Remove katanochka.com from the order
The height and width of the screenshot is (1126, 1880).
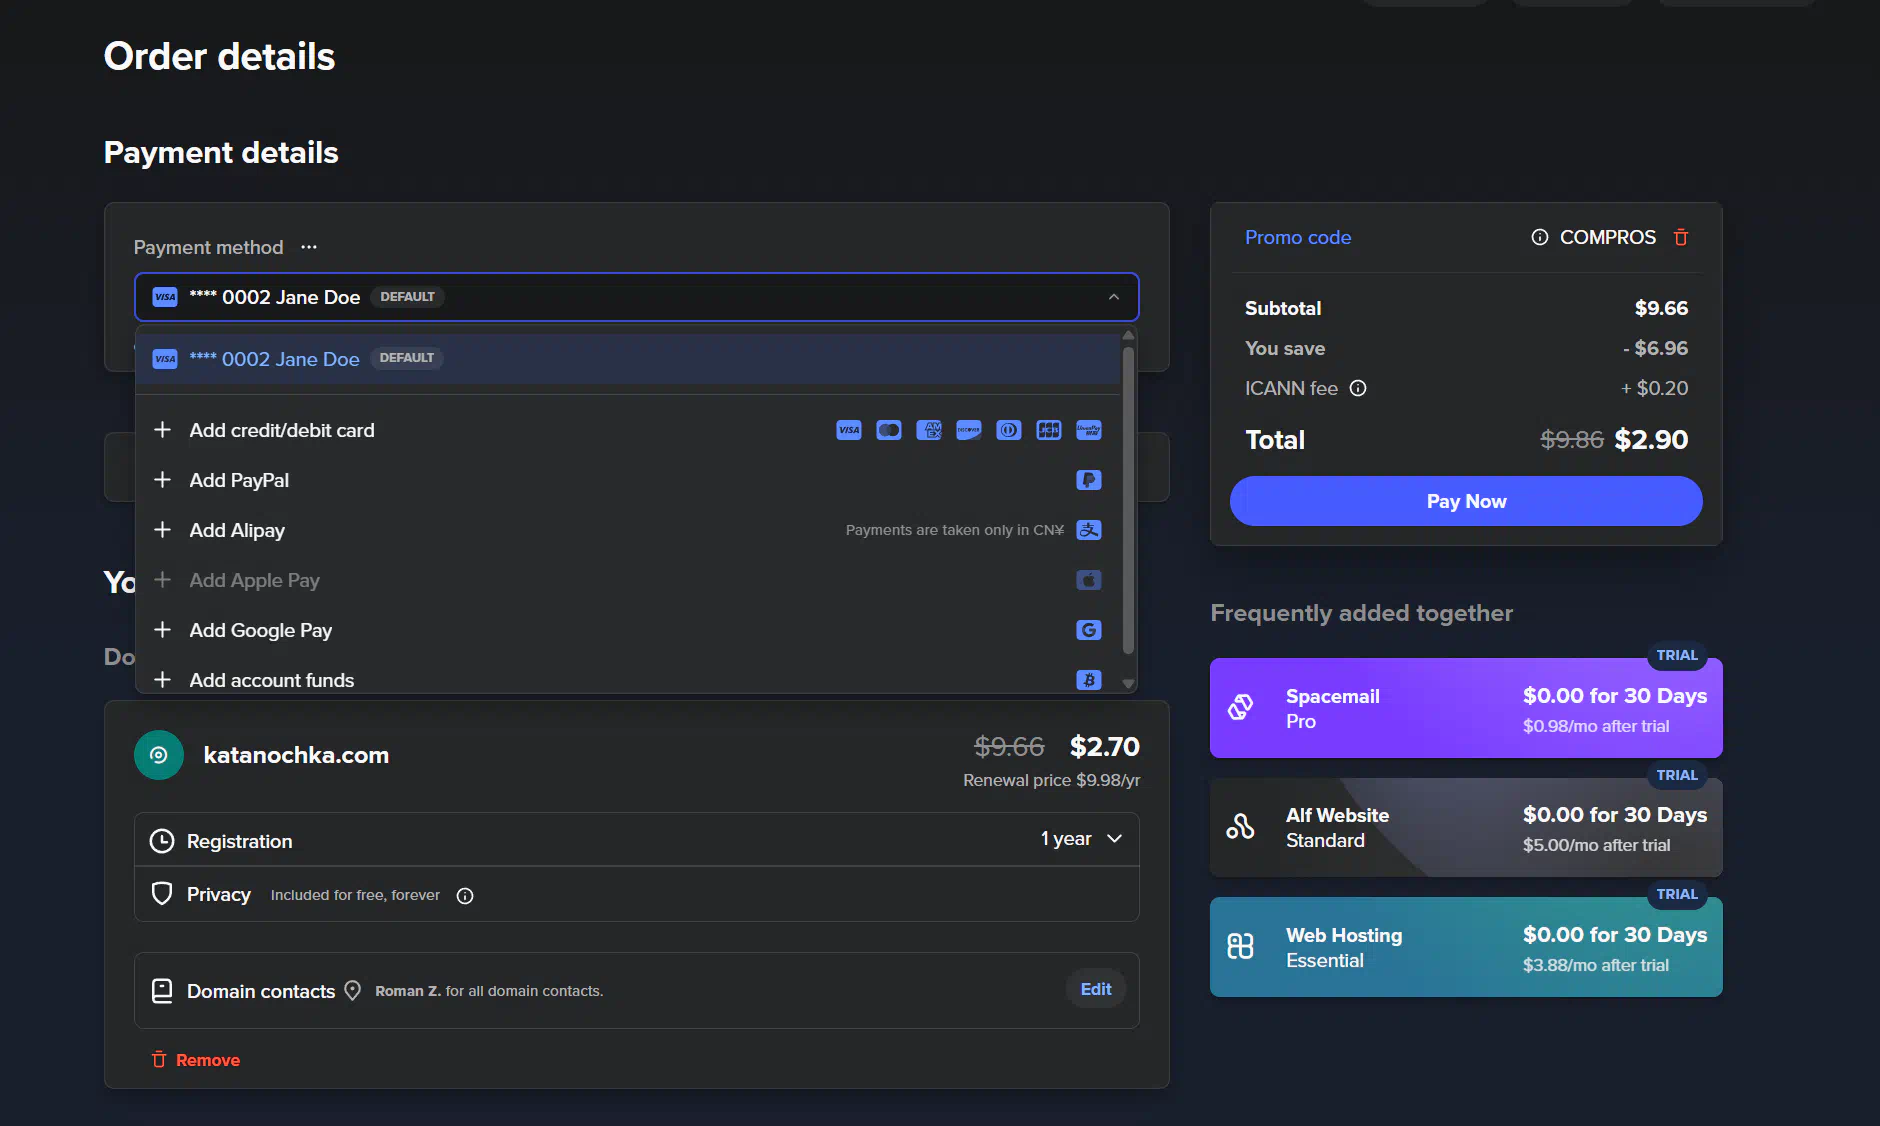click(x=196, y=1060)
